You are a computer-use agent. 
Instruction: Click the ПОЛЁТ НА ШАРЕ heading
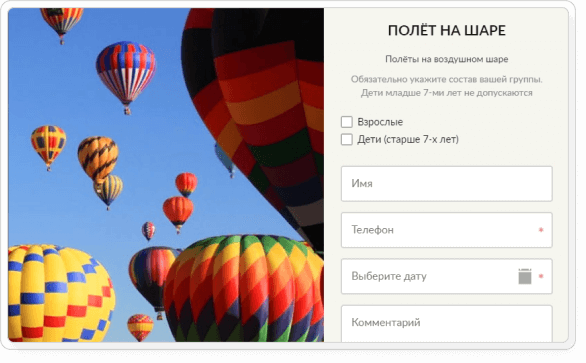click(x=447, y=30)
